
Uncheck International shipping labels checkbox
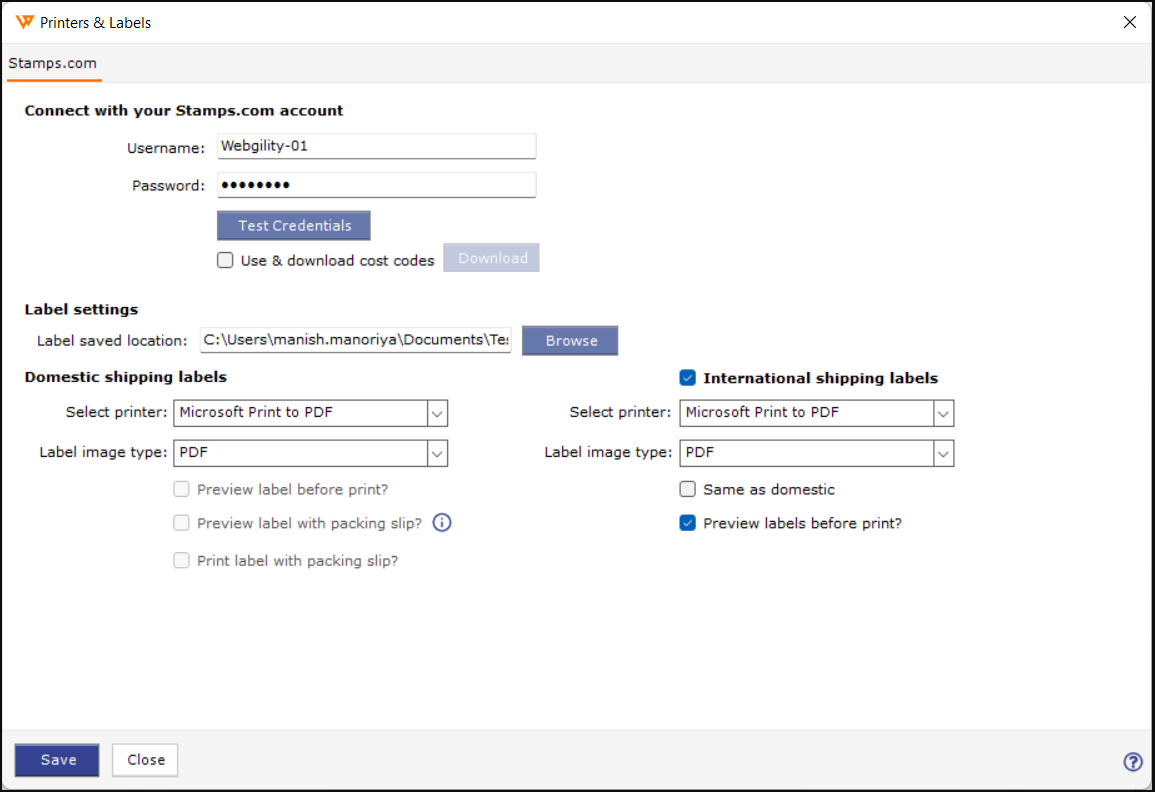point(687,378)
